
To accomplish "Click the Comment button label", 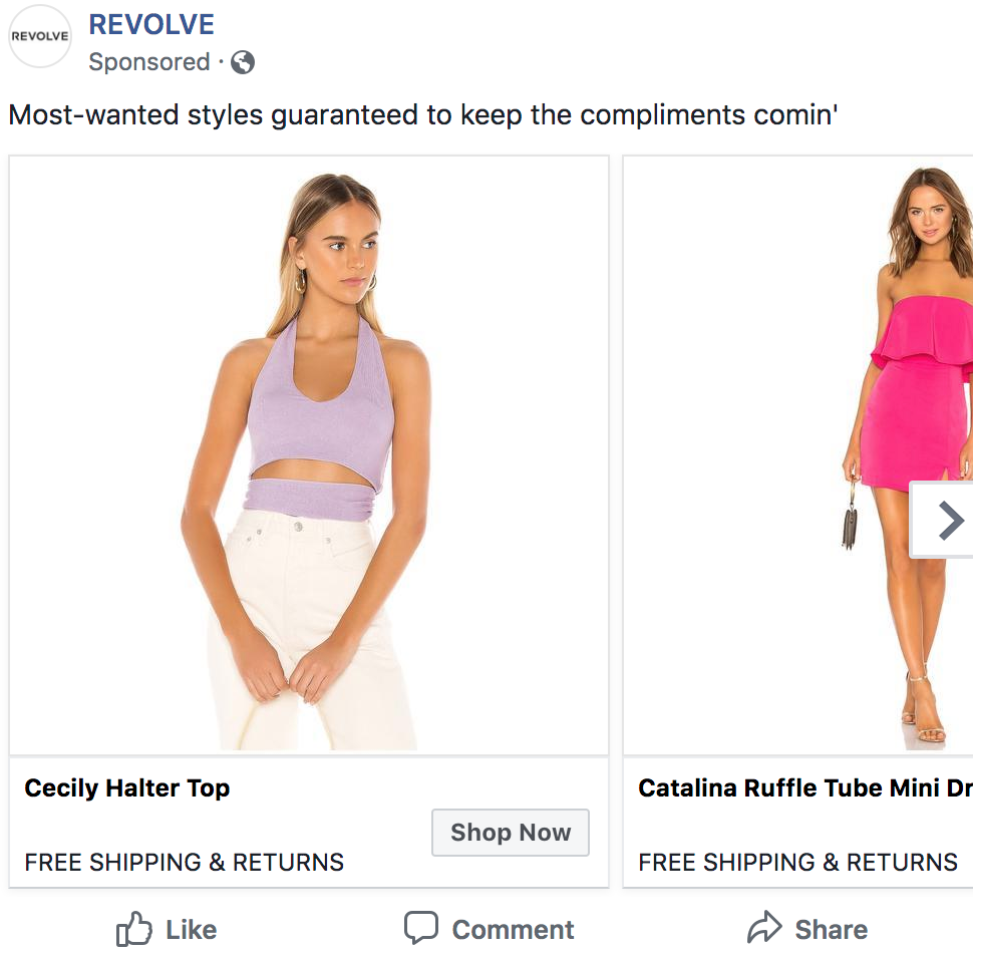I will point(513,930).
